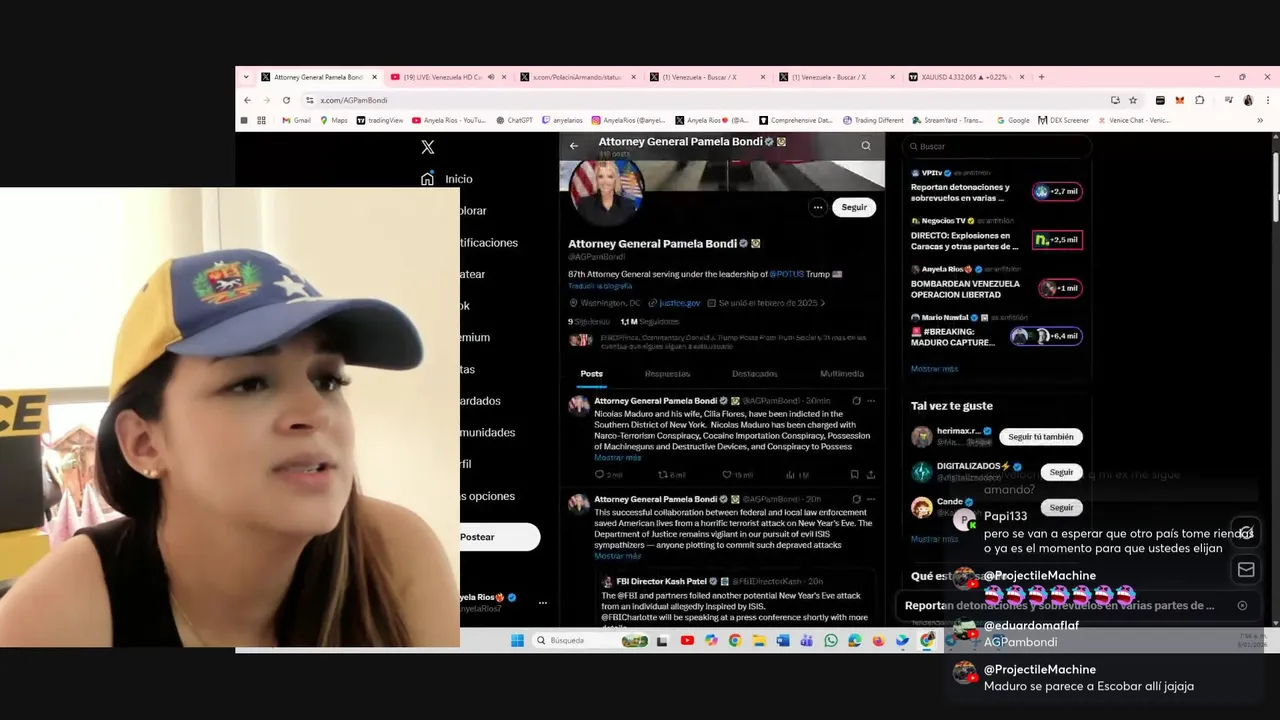Switch to the Multimedia tab
The width and height of the screenshot is (1280, 720).
click(842, 374)
